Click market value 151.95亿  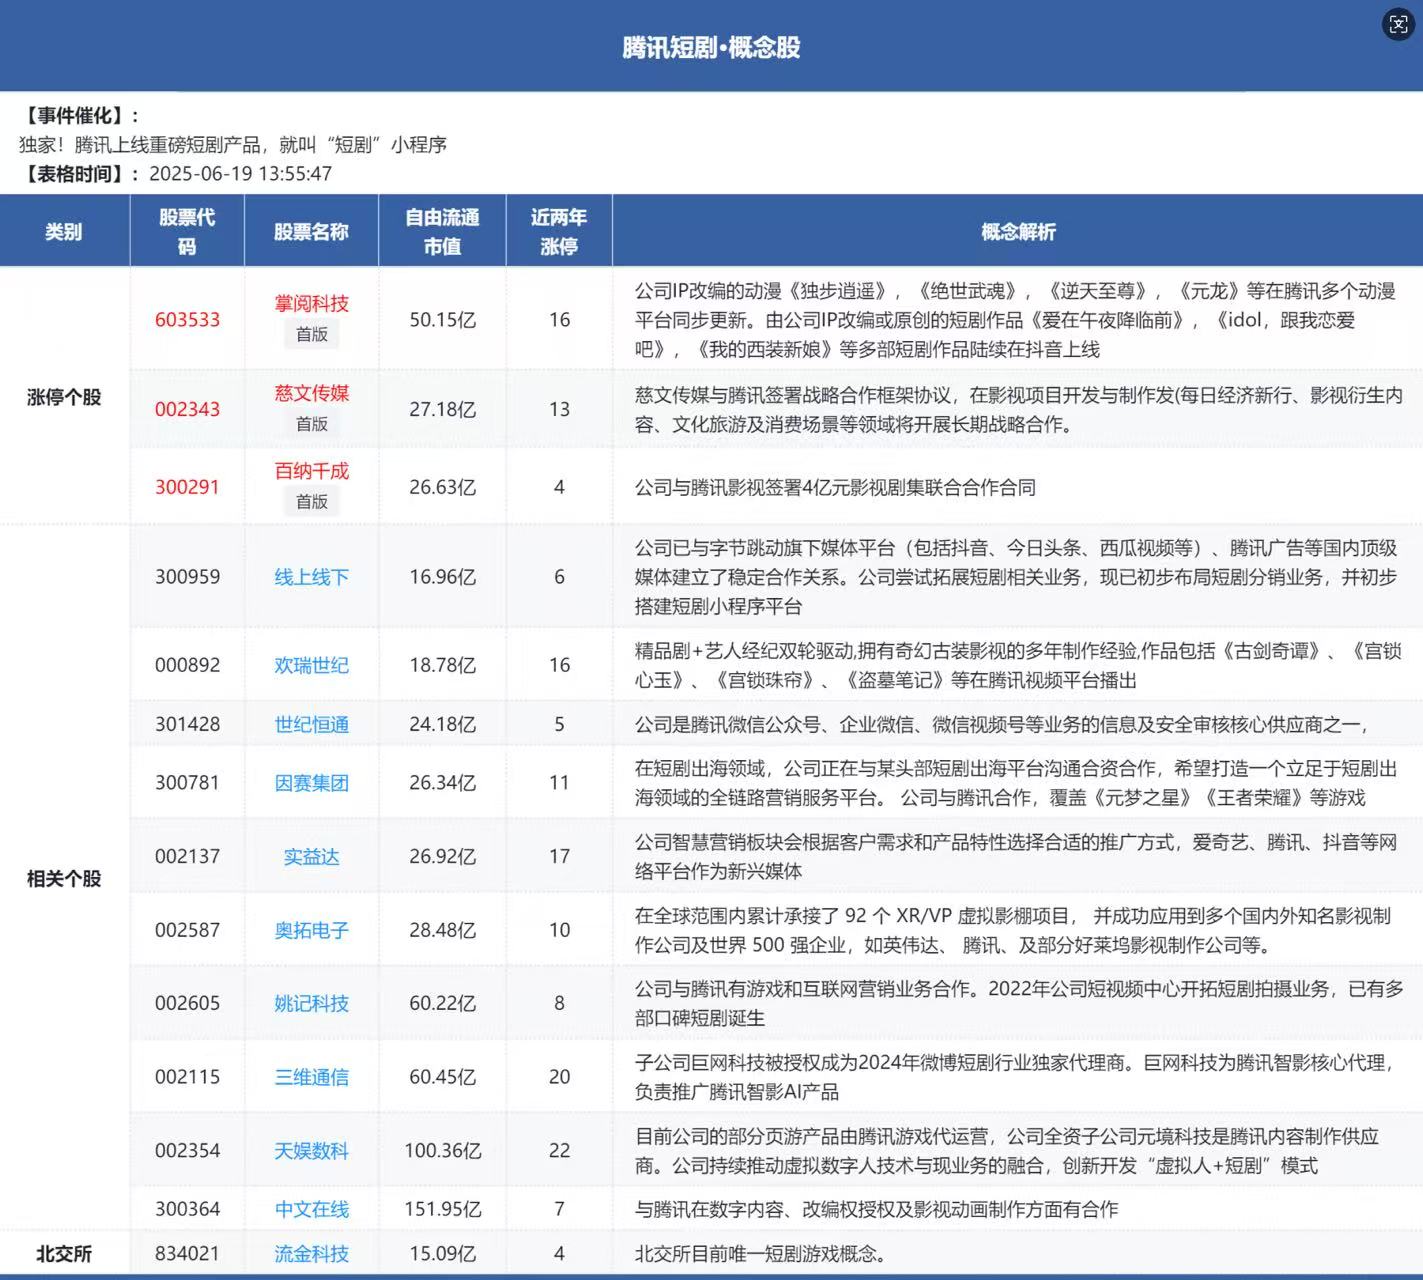[x=442, y=1209]
